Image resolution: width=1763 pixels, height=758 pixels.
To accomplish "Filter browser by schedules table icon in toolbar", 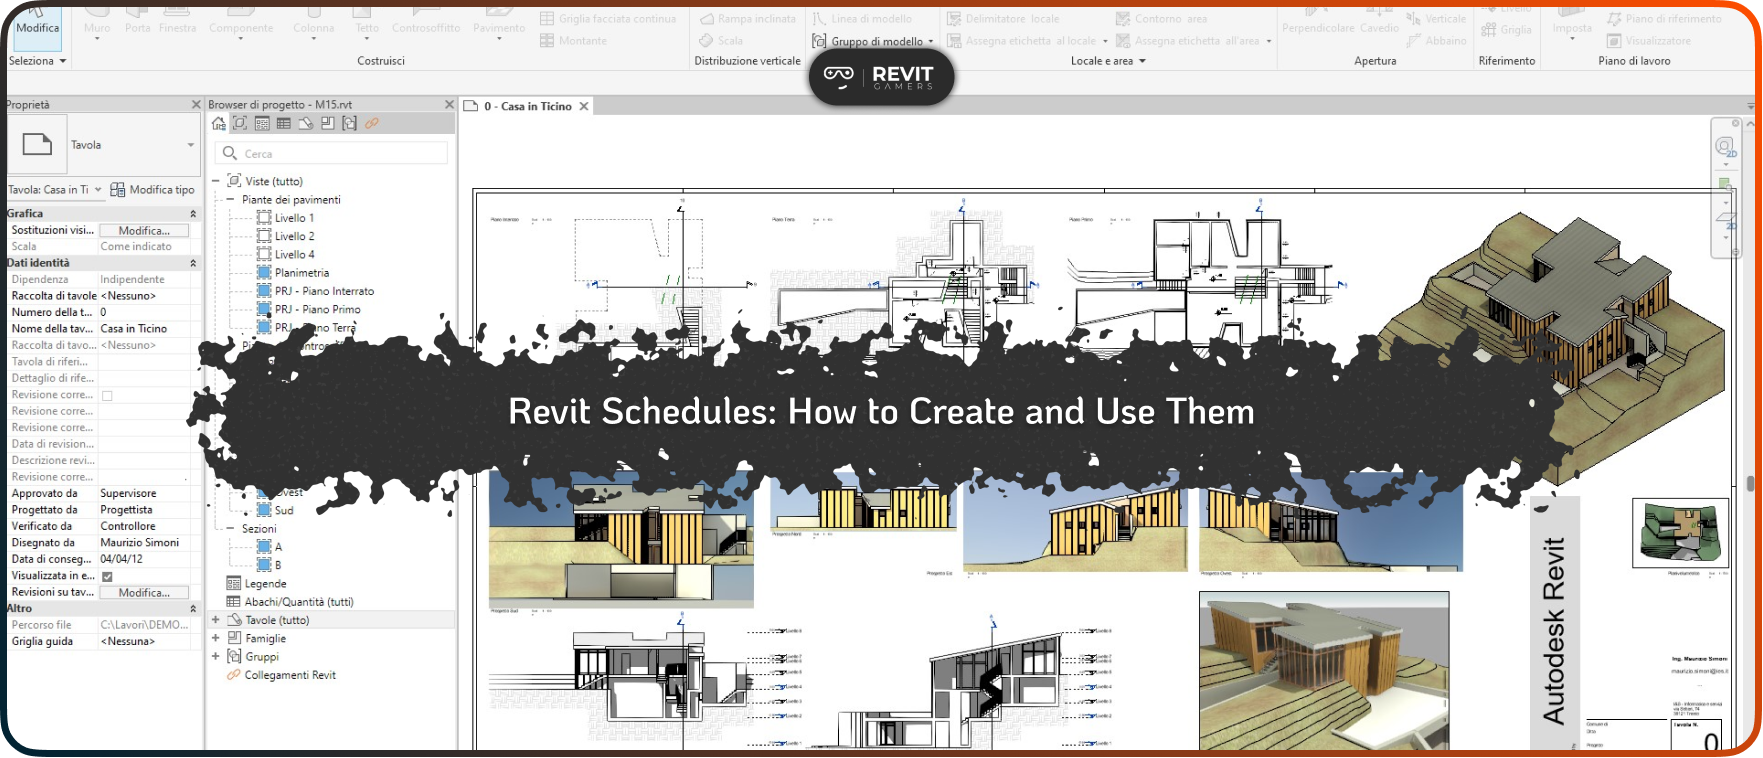I will tap(284, 124).
